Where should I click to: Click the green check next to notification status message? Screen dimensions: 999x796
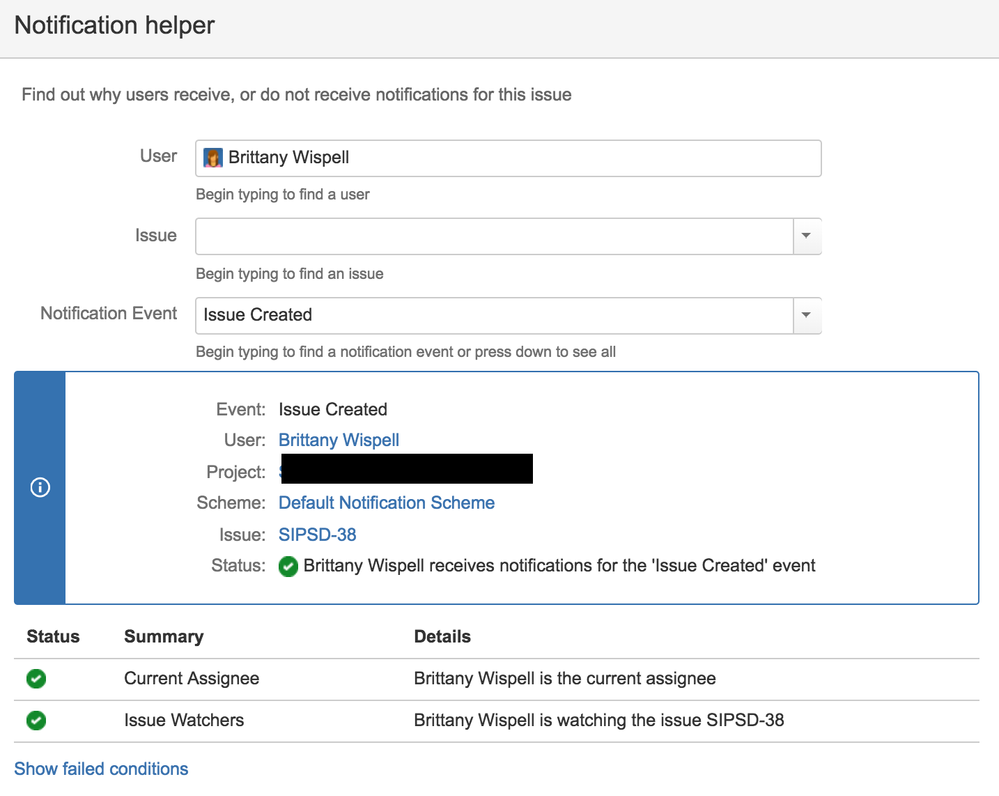[288, 567]
